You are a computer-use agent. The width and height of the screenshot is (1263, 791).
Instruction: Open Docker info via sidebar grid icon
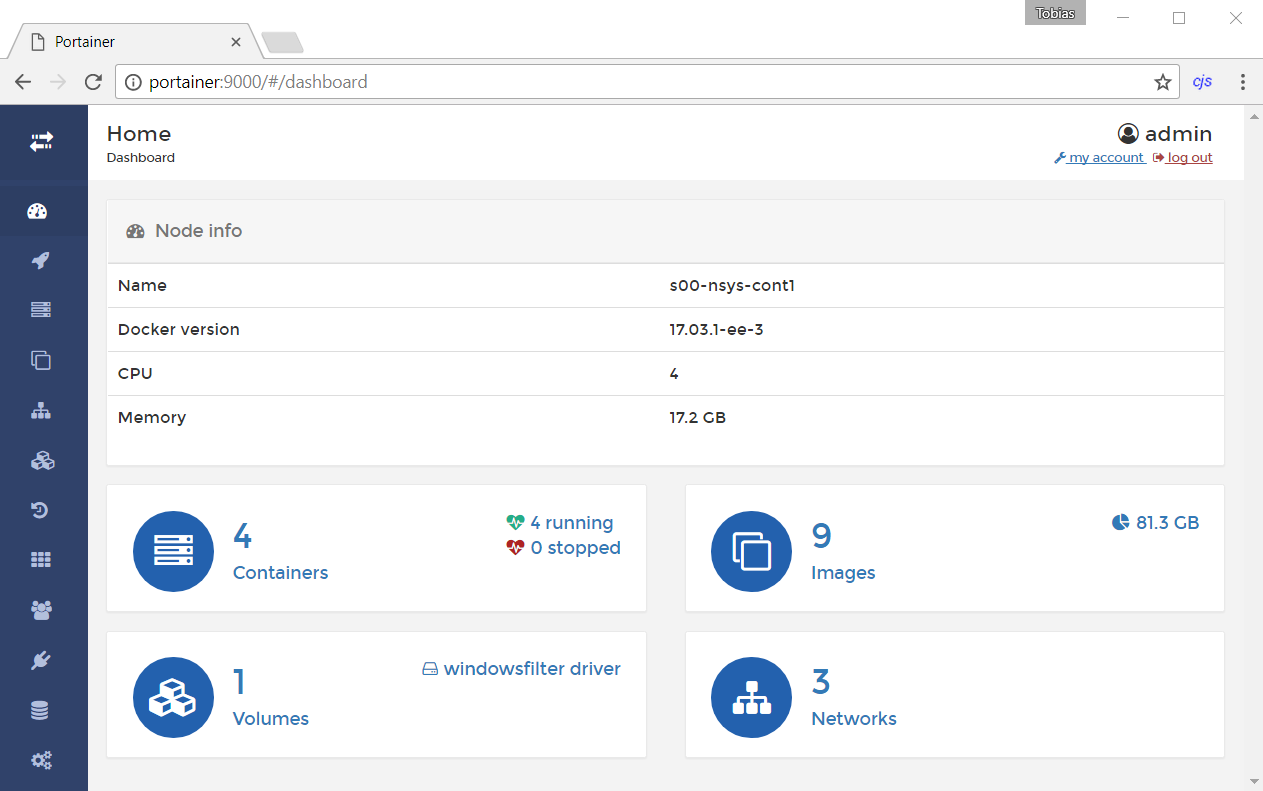pyautogui.click(x=40, y=560)
